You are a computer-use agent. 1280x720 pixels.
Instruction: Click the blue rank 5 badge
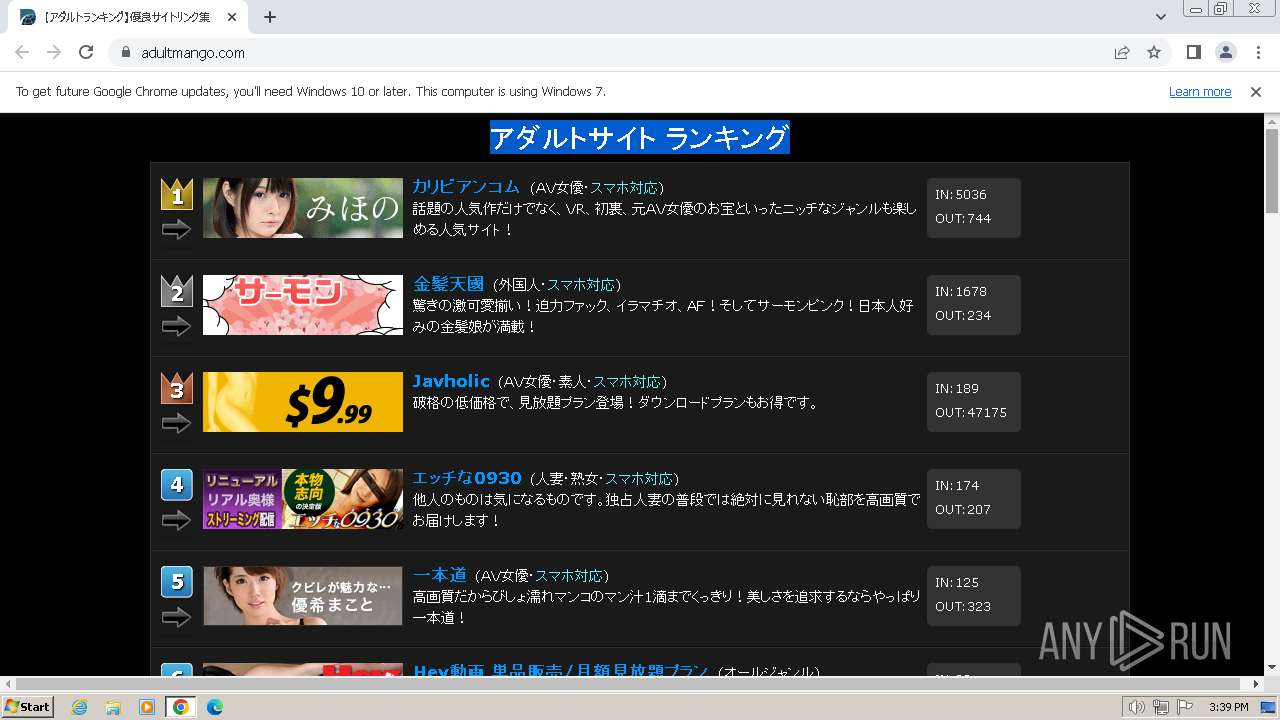pyautogui.click(x=177, y=582)
